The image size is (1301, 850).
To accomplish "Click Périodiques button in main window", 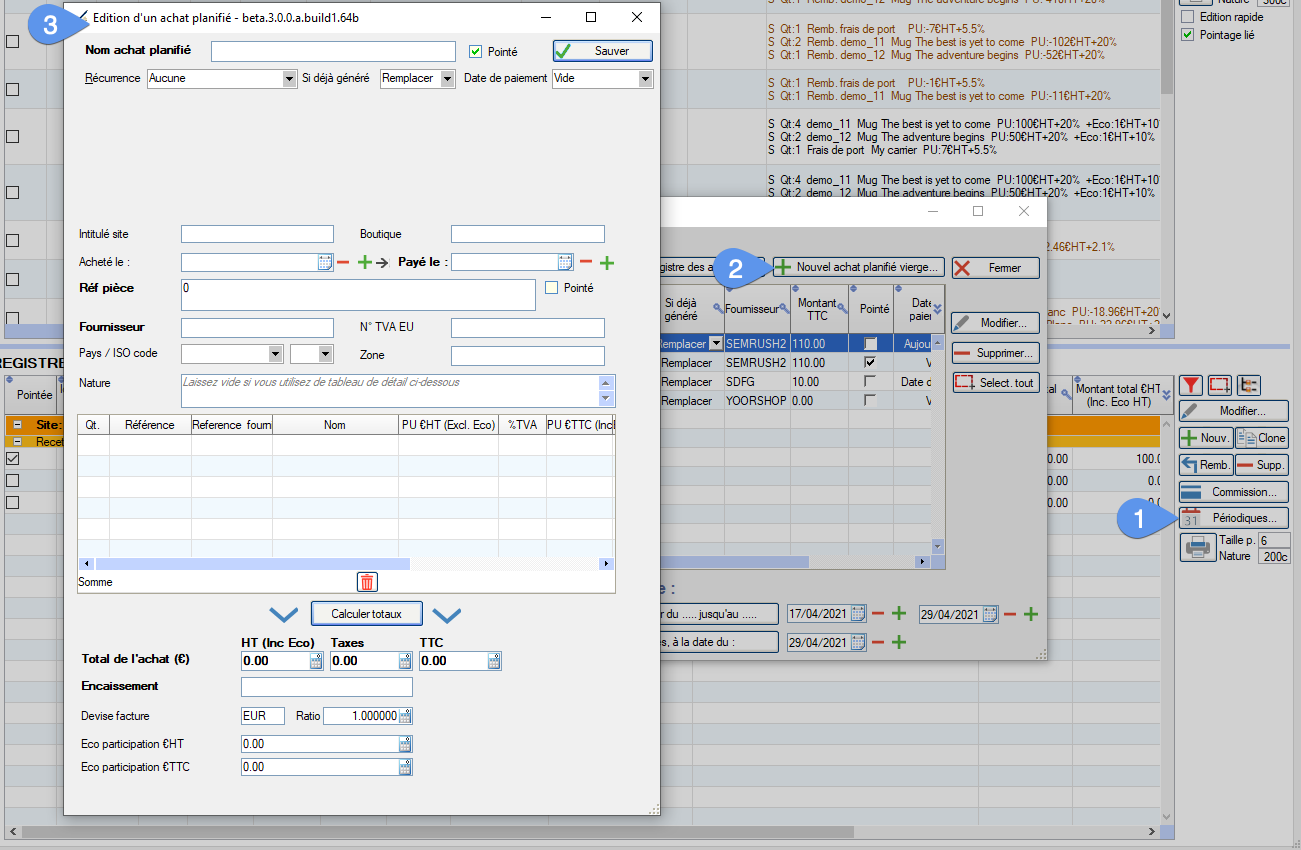I will [1234, 518].
